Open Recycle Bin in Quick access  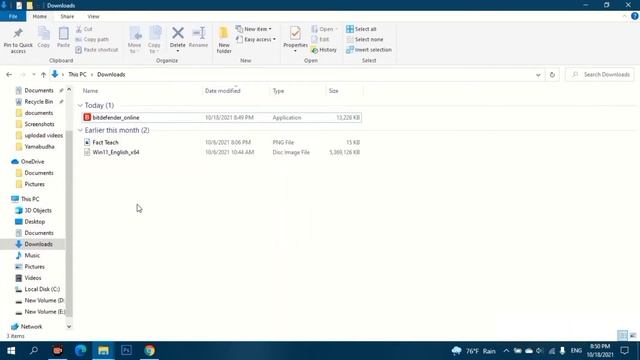click(38, 102)
